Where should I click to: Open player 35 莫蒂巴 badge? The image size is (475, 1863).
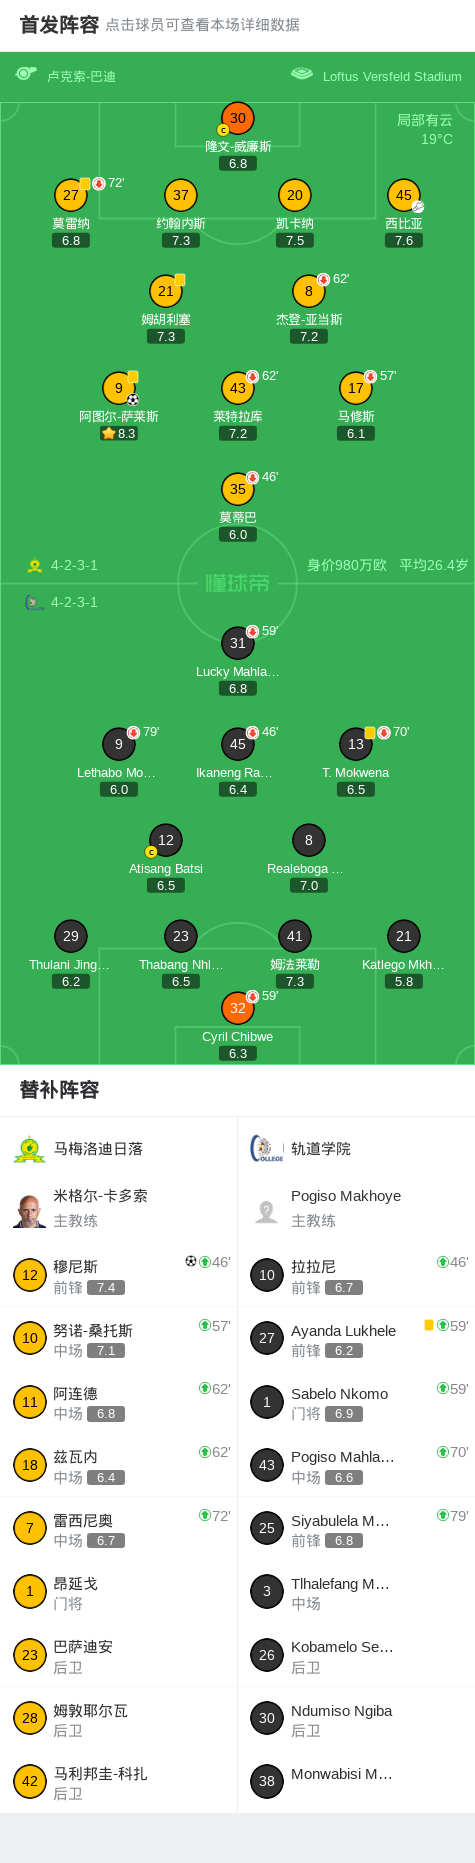238,489
